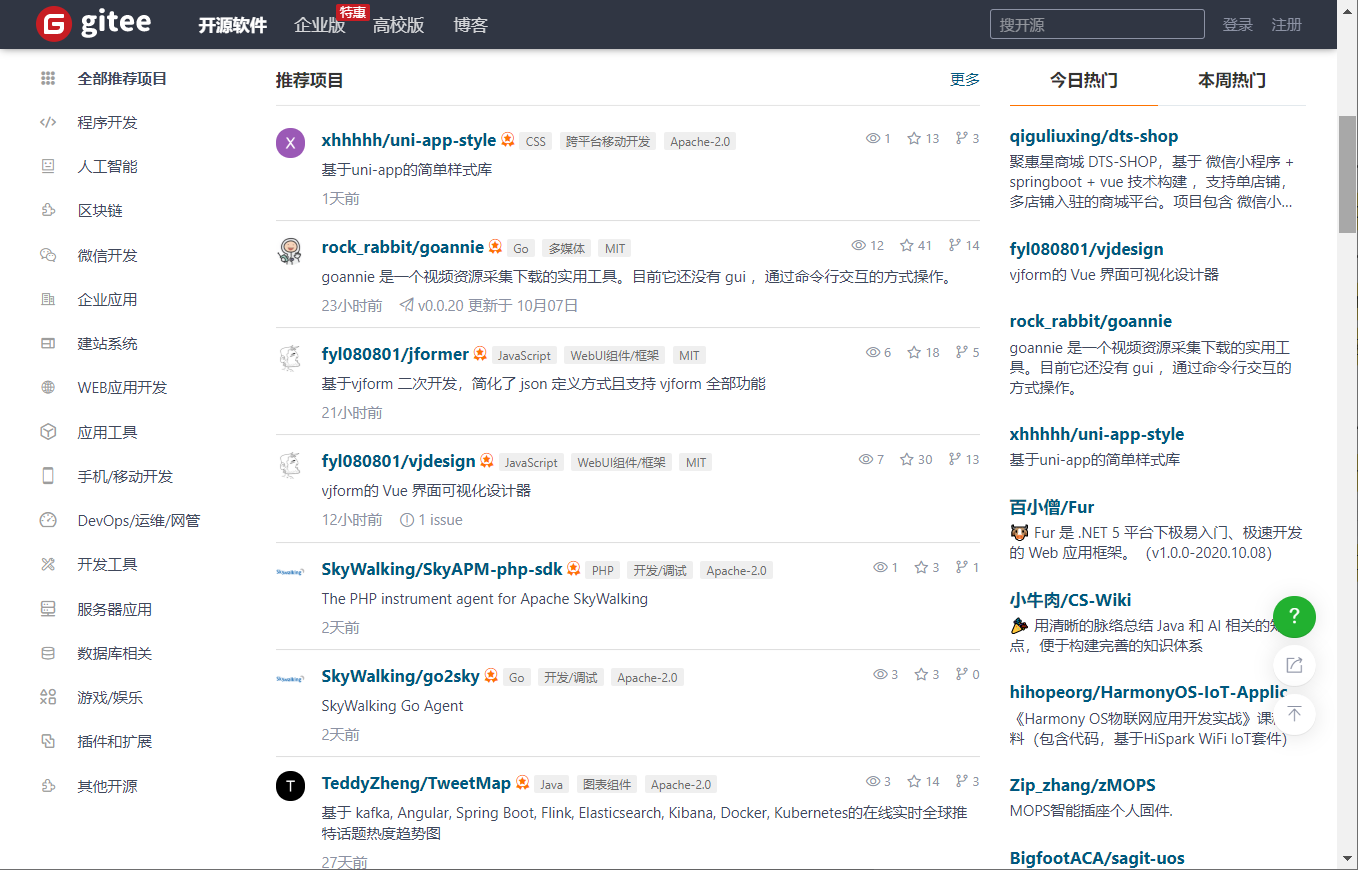This screenshot has height=870, width=1358.
Task: Click the xhhhhh purple X avatar
Action: (x=290, y=143)
